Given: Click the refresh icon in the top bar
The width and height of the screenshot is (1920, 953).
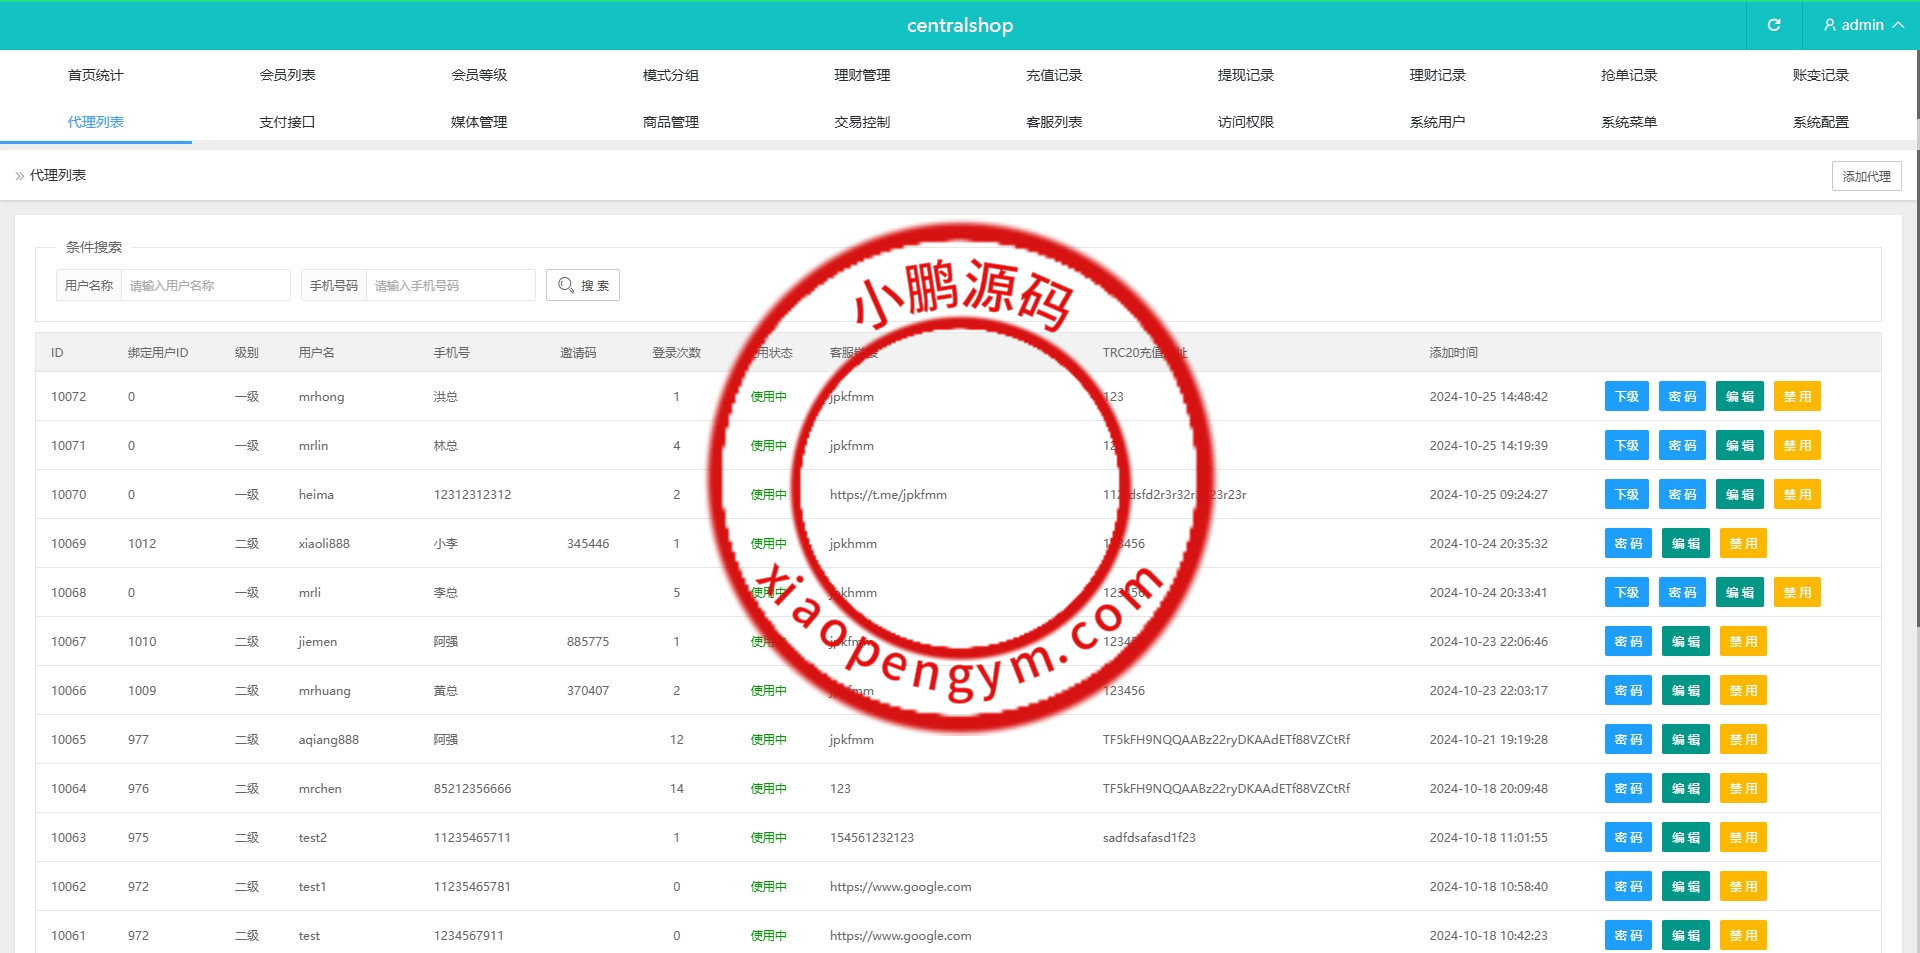Looking at the screenshot, I should click(1774, 25).
